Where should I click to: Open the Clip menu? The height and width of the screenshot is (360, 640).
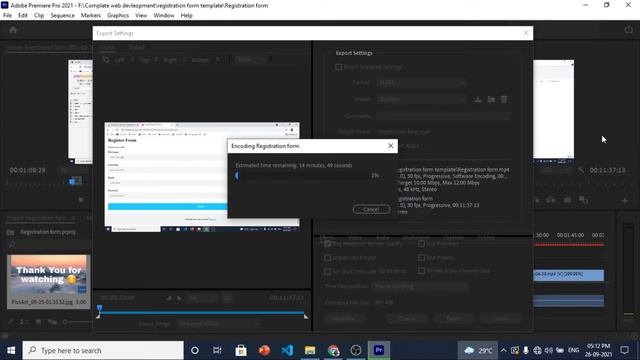pyautogui.click(x=39, y=16)
